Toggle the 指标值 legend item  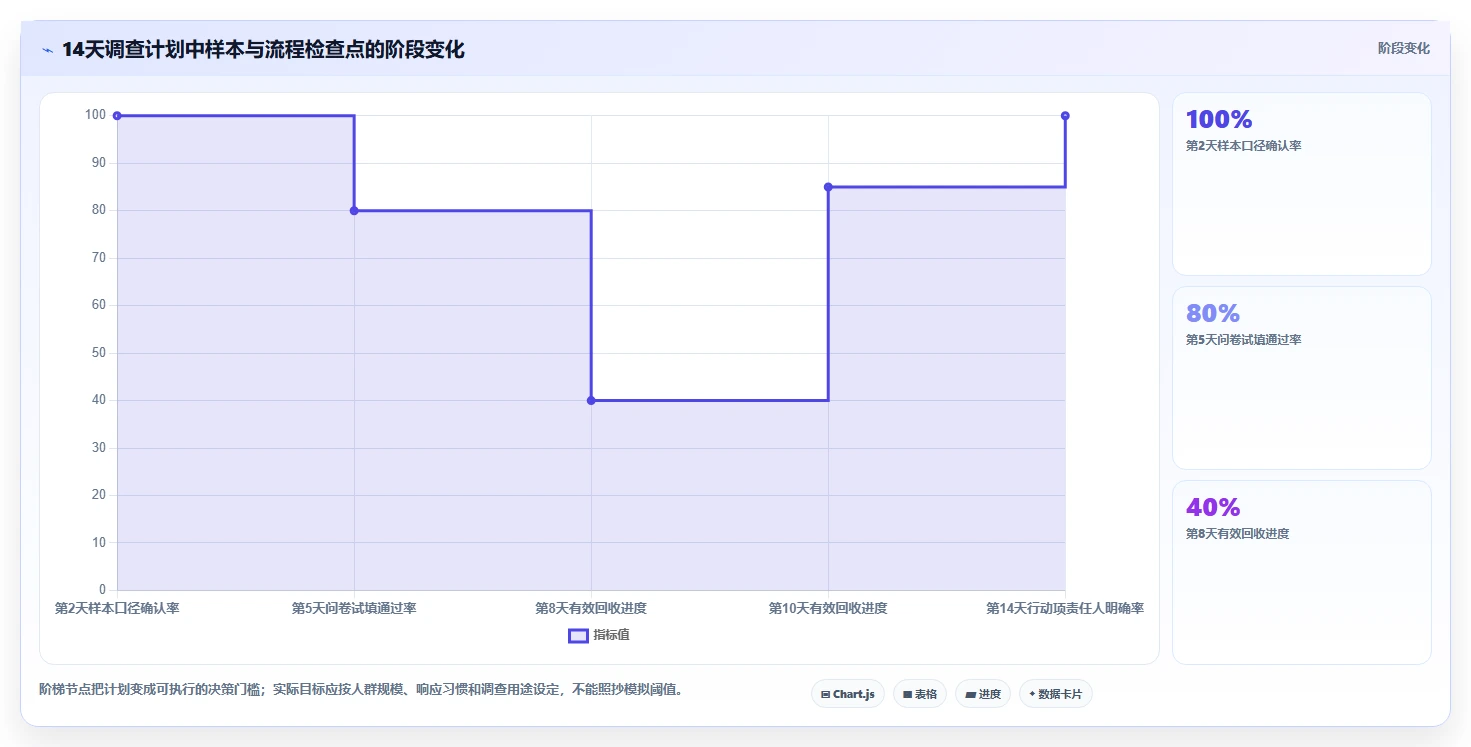599,635
